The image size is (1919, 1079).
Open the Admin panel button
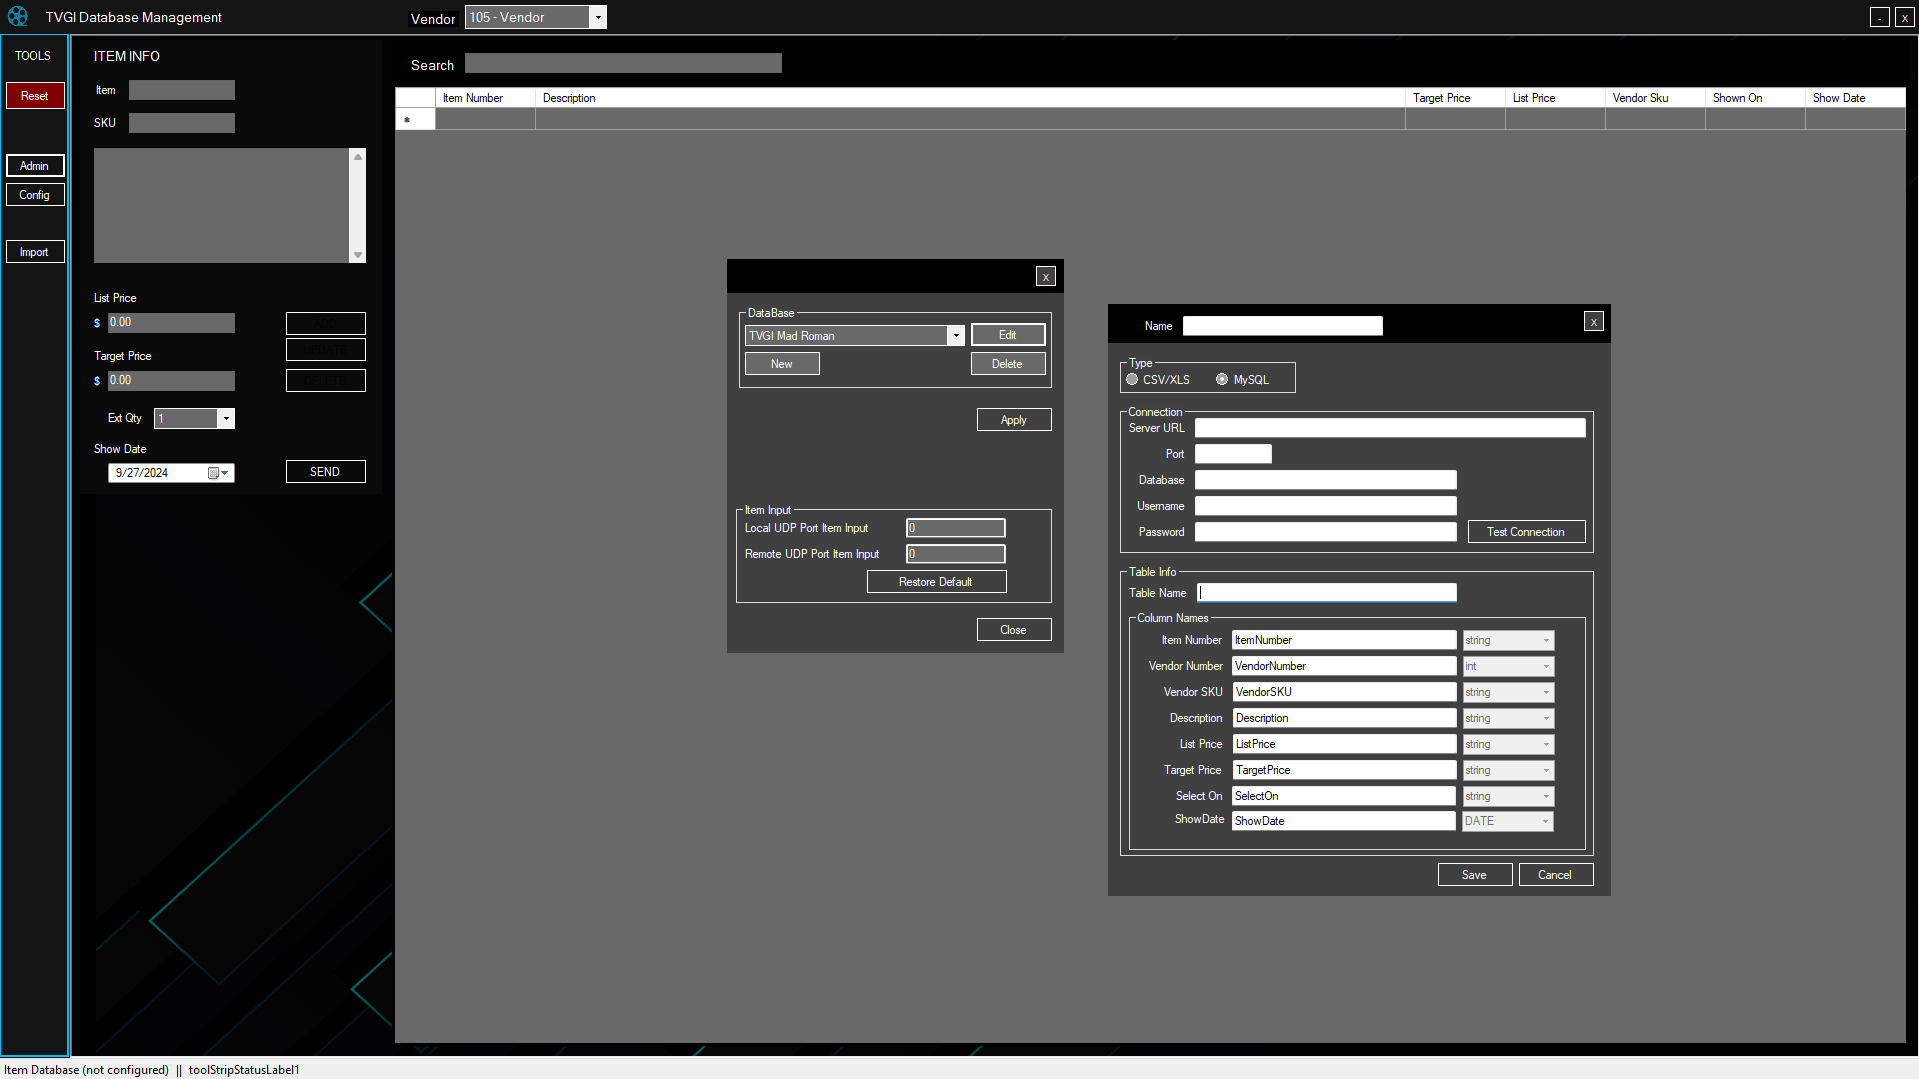[x=34, y=165]
